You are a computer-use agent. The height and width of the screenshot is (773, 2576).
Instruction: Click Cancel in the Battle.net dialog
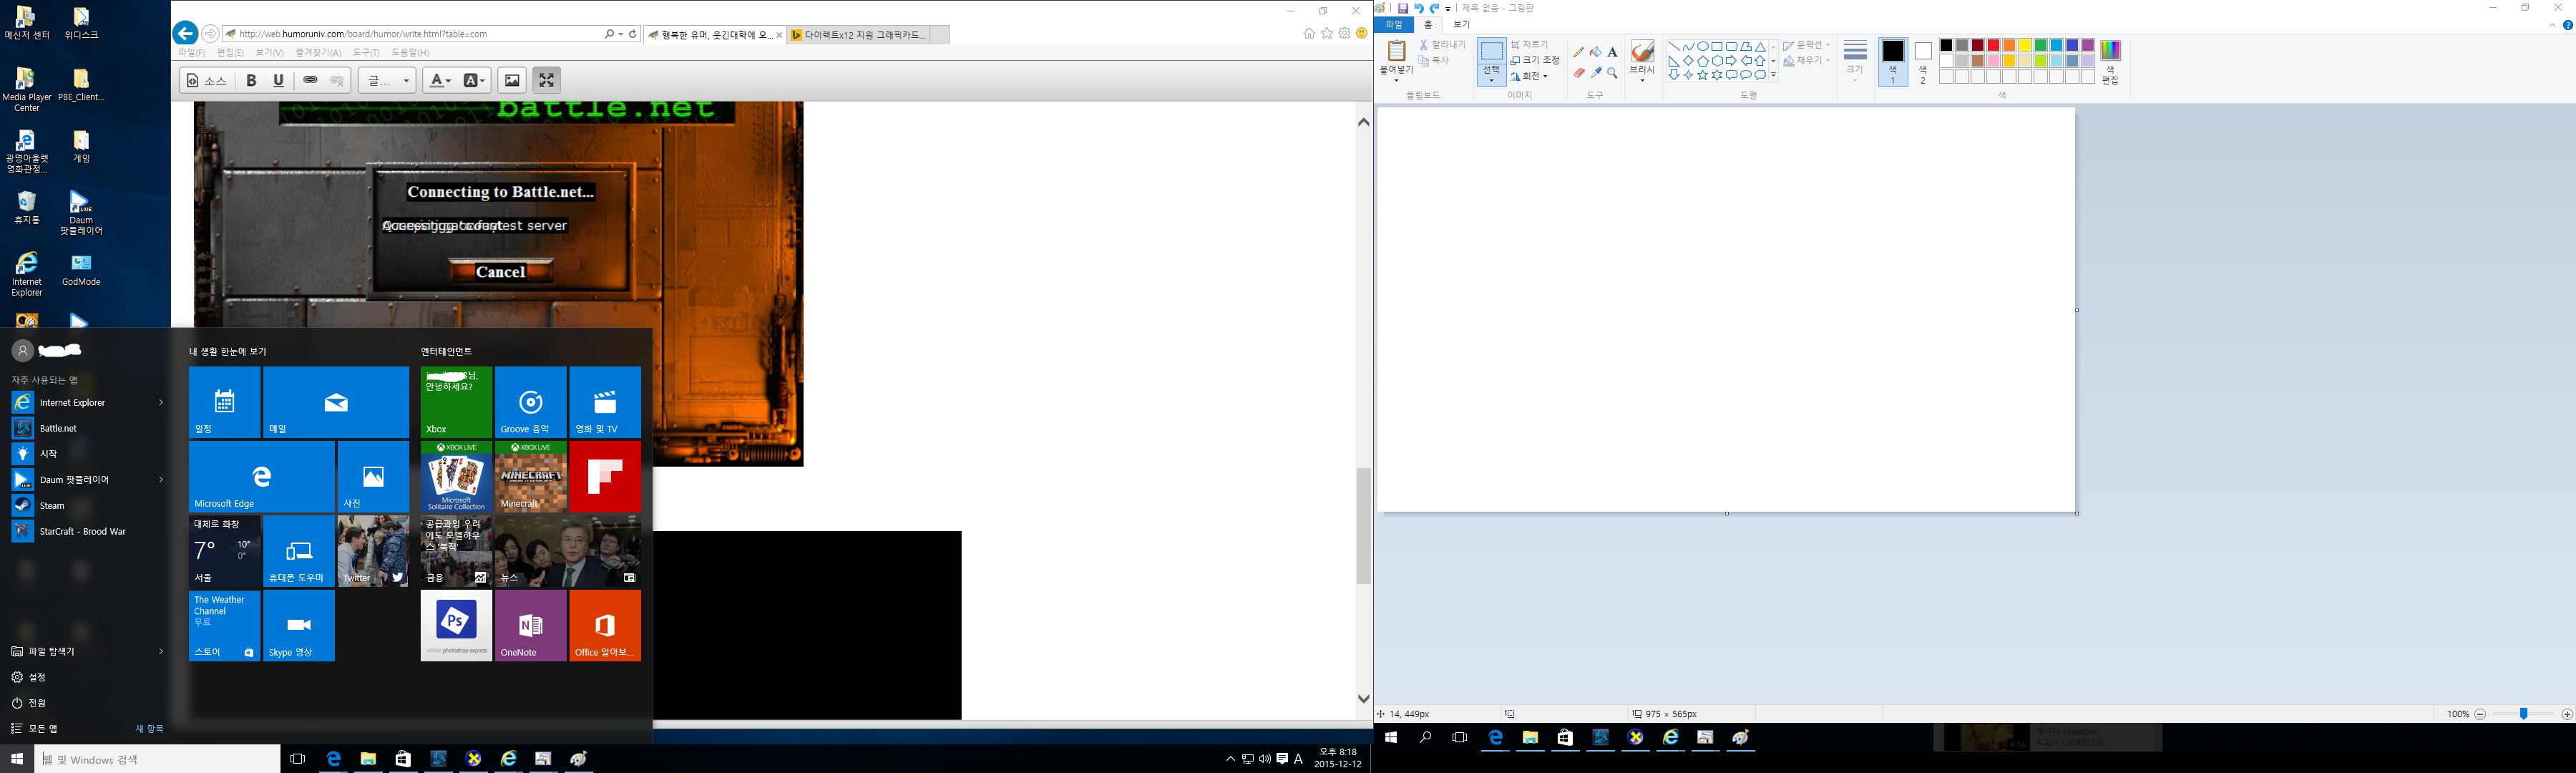point(500,272)
